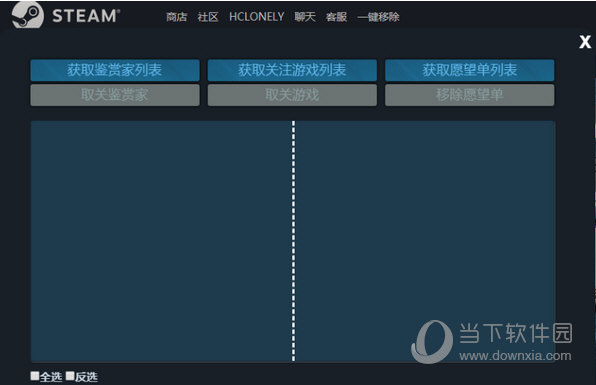Click the greyed 取关鉴赏家 button
The image size is (596, 385).
point(115,95)
